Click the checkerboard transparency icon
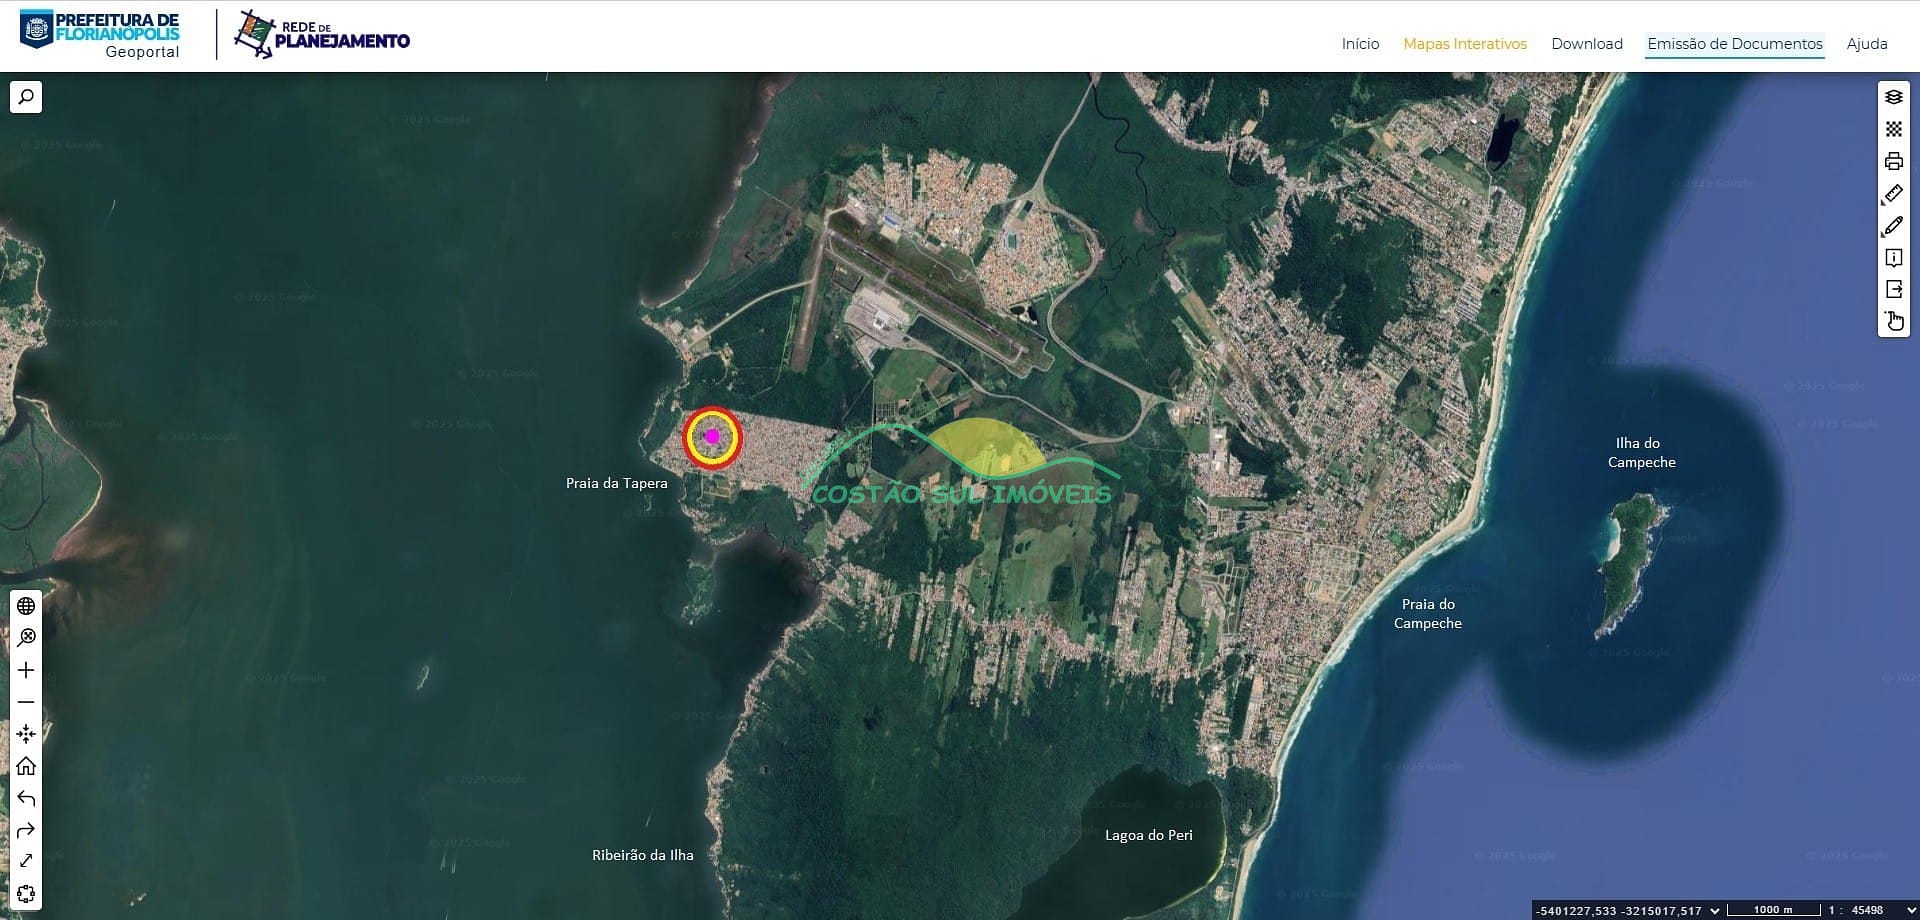Screen dimensions: 1920x920 pos(1893,129)
